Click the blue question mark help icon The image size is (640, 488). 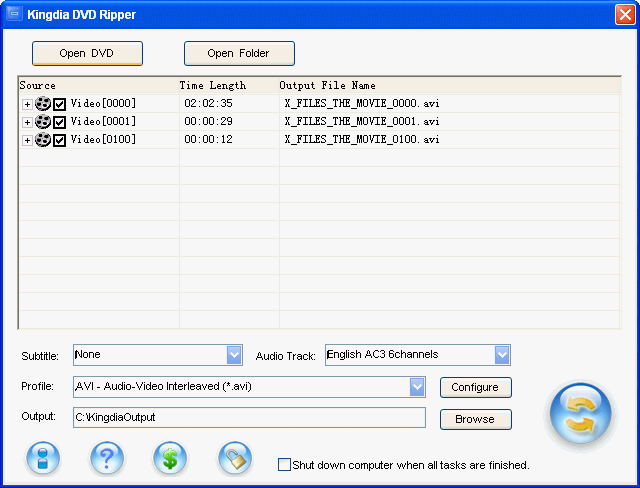tap(106, 459)
